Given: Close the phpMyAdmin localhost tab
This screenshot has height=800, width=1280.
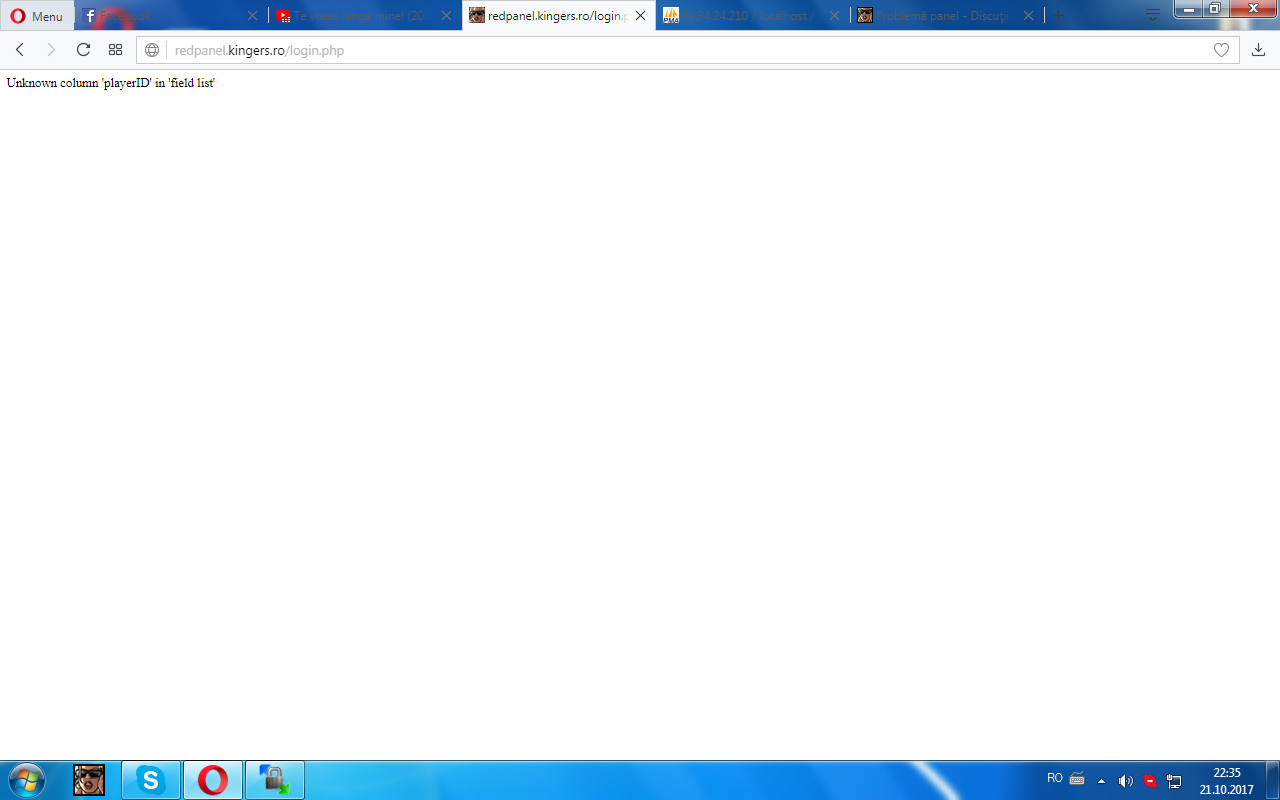Looking at the screenshot, I should (834, 16).
